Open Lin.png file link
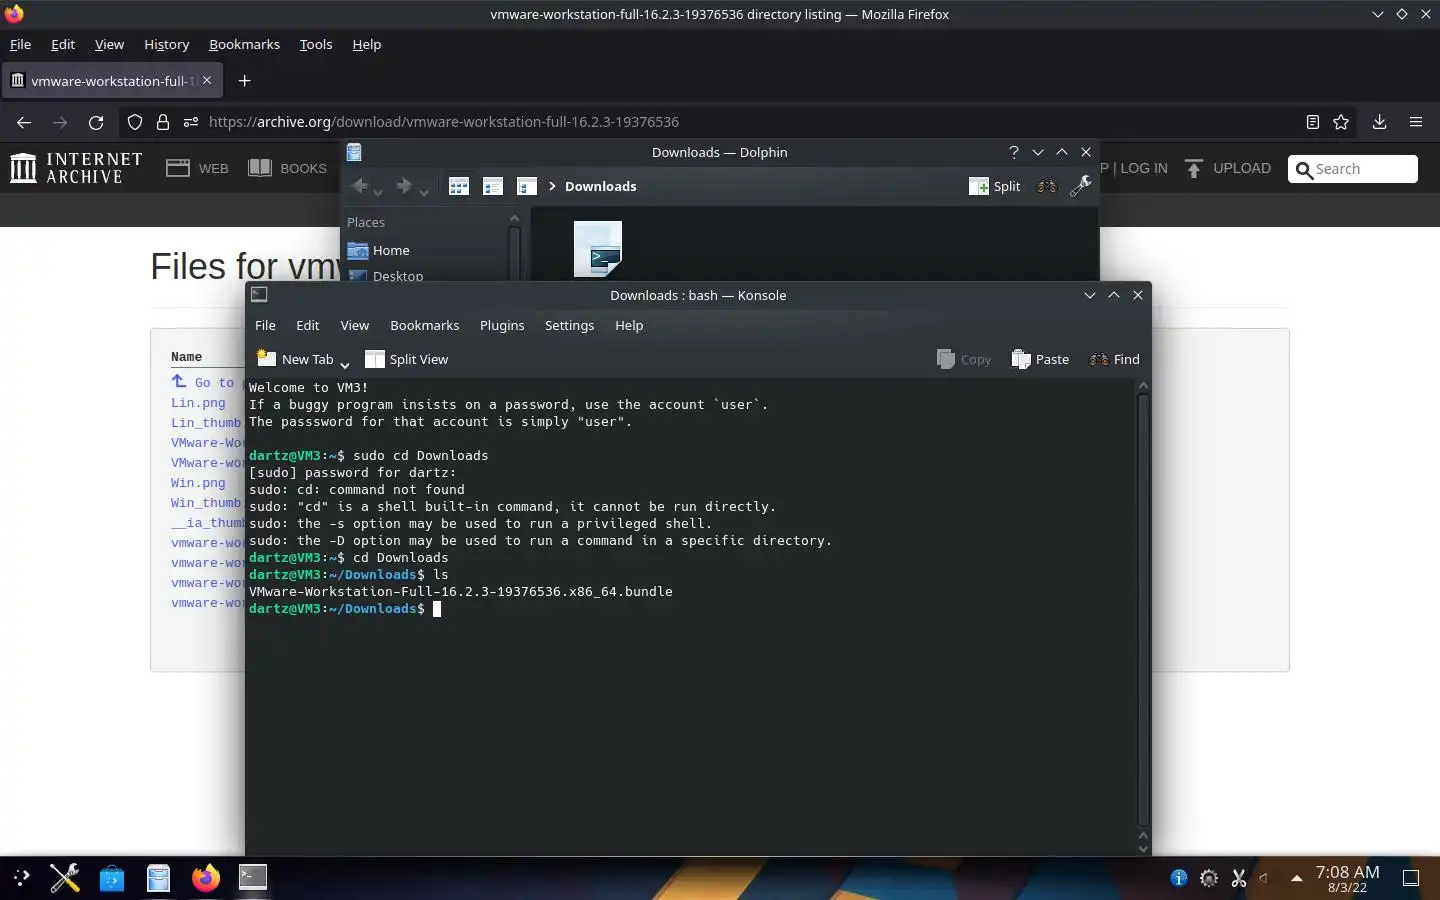This screenshot has width=1440, height=900. [x=198, y=403]
